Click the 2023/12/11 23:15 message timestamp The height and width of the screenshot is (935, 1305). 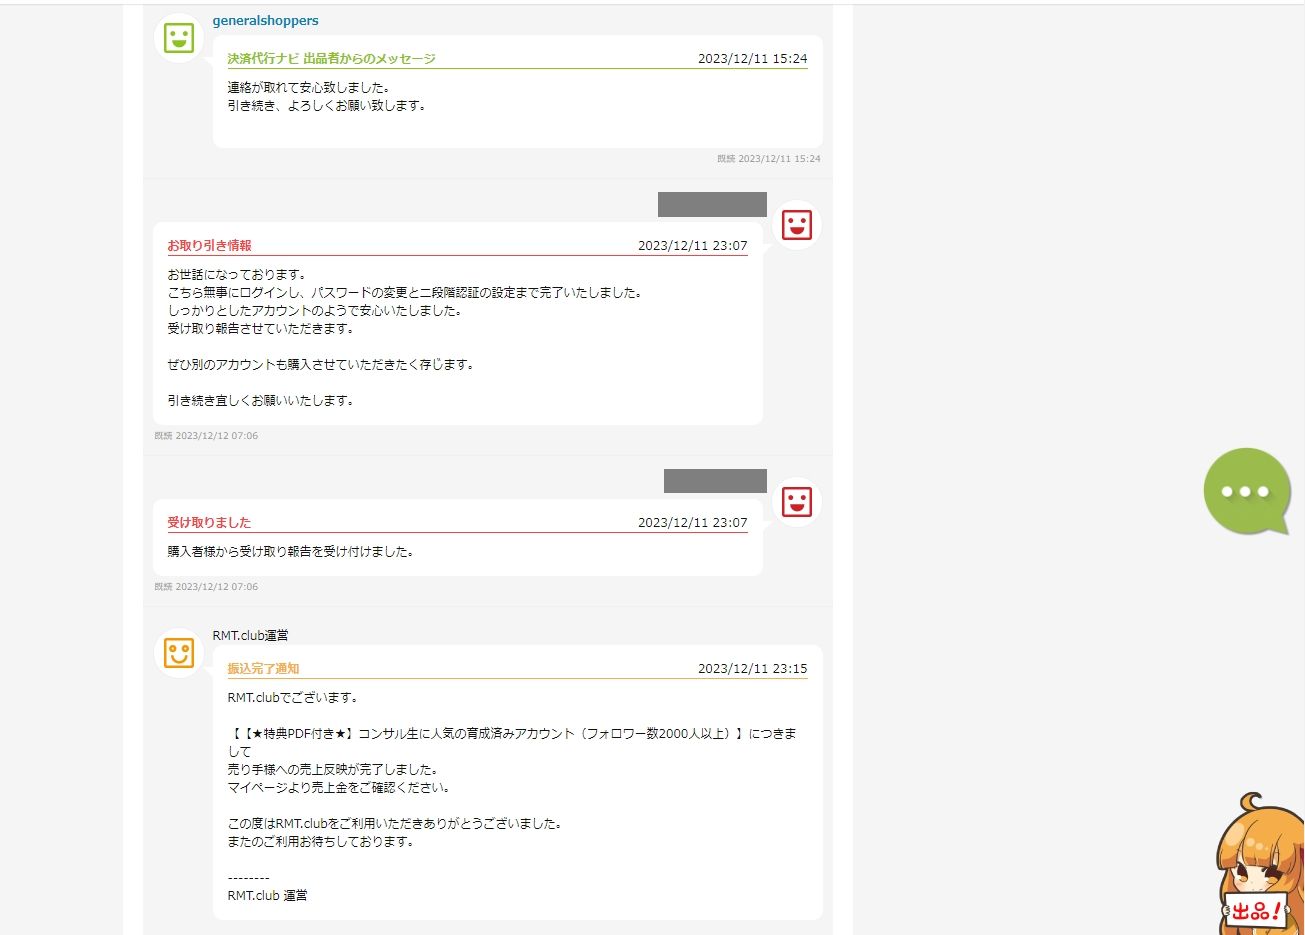click(x=752, y=669)
